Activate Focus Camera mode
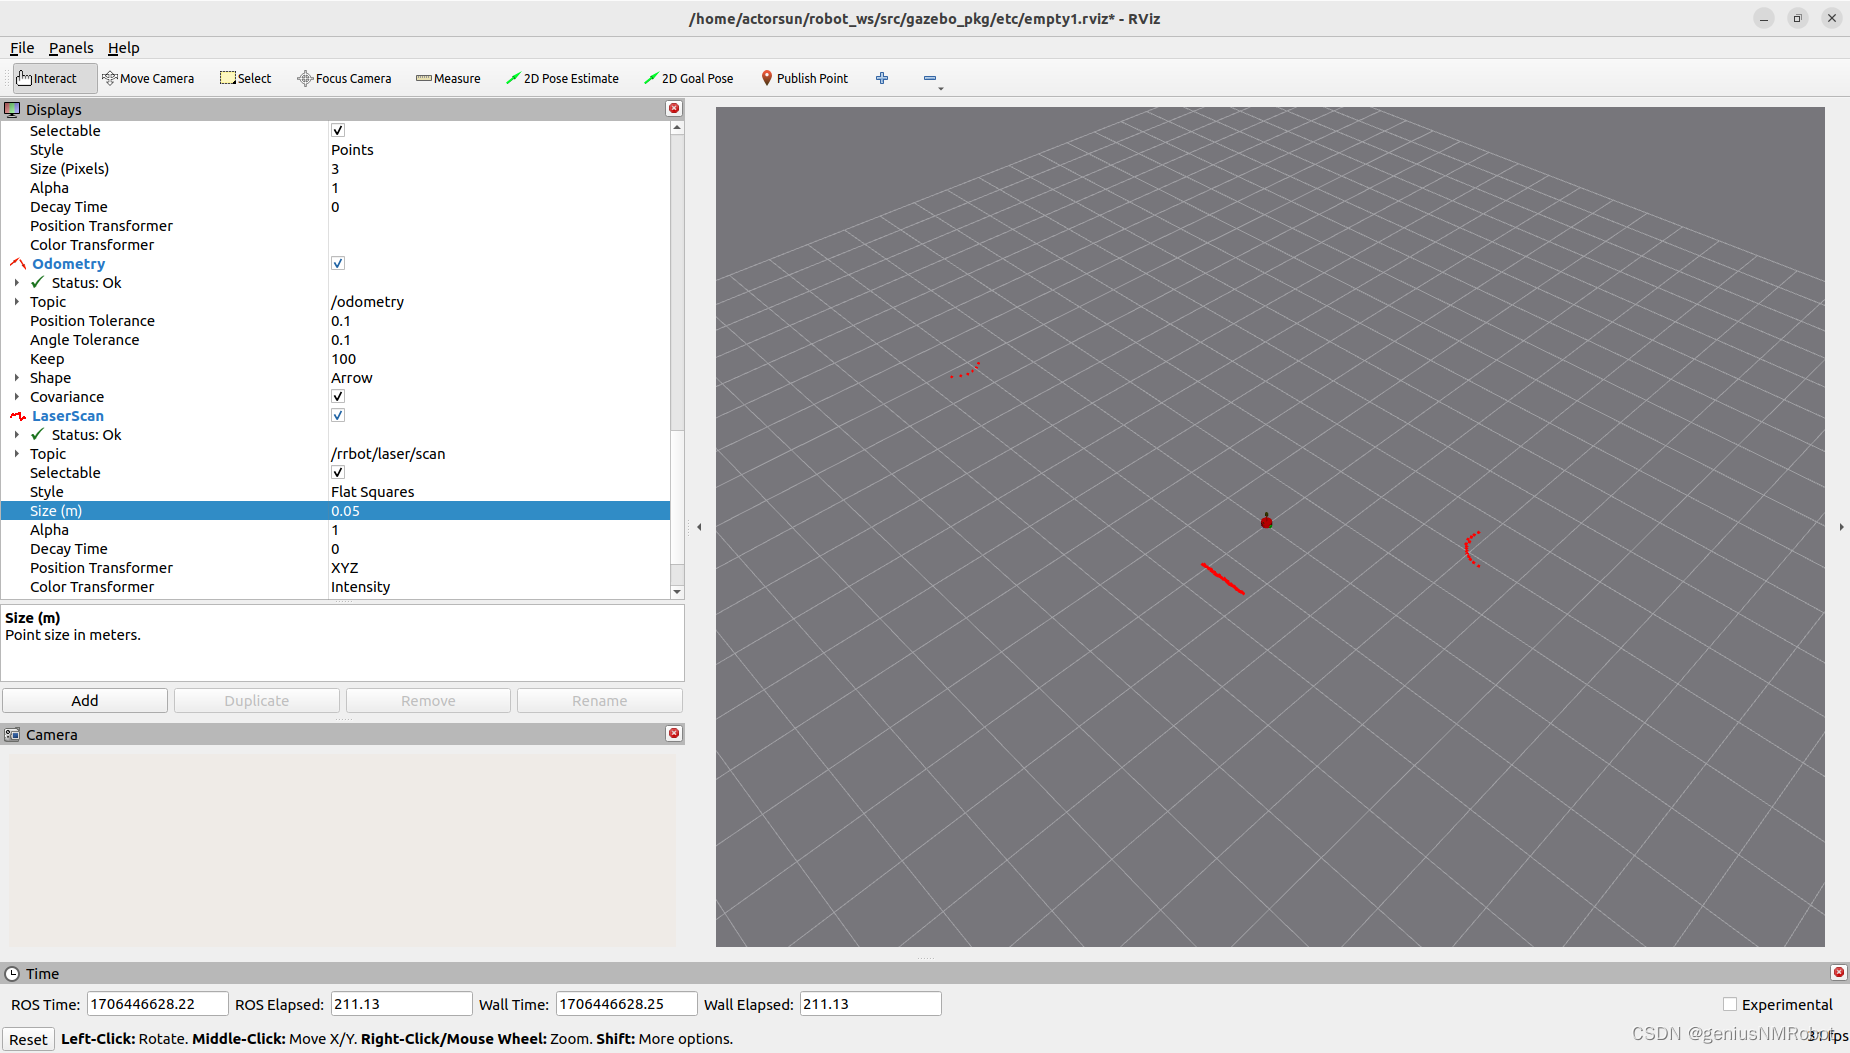 point(344,78)
